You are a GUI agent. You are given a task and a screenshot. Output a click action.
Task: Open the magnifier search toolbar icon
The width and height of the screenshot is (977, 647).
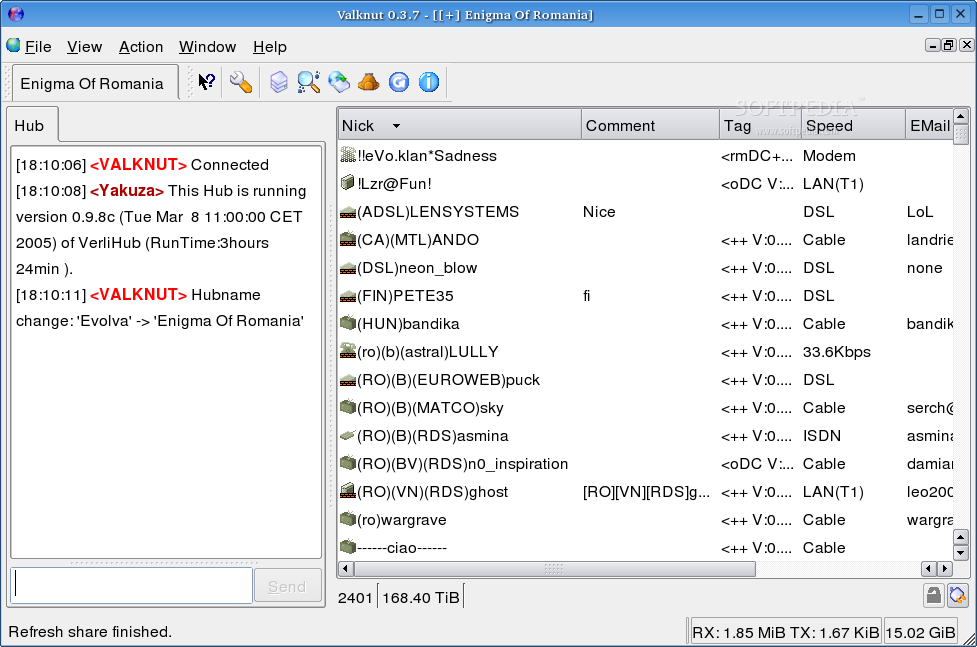[308, 82]
